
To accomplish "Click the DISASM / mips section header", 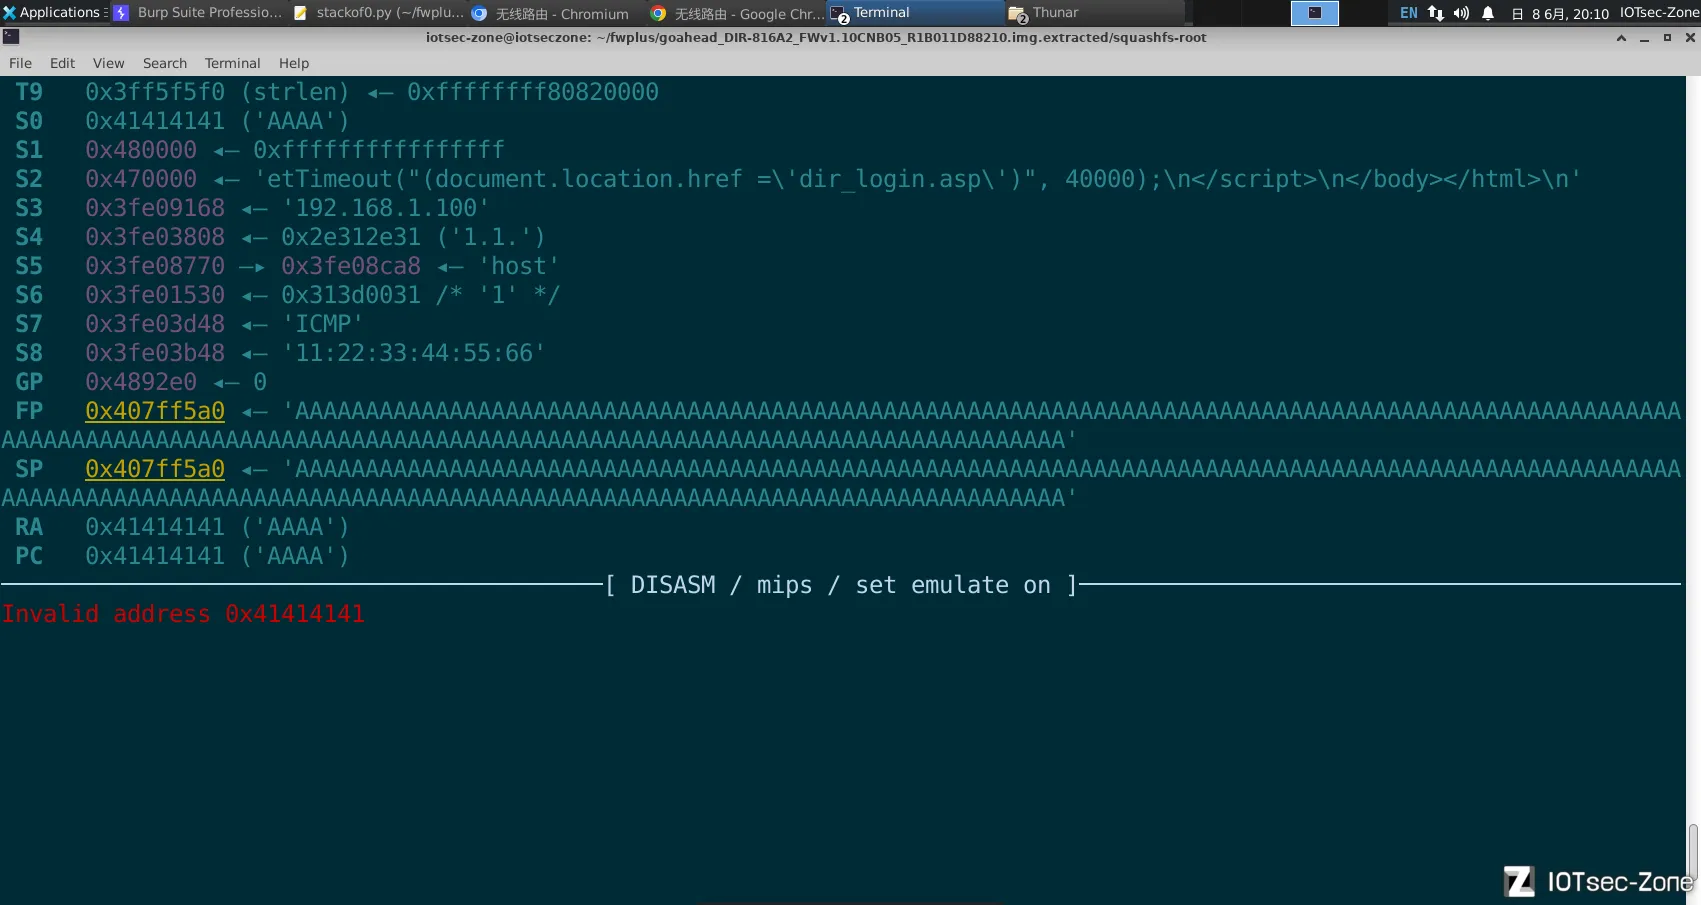I will (x=841, y=585).
